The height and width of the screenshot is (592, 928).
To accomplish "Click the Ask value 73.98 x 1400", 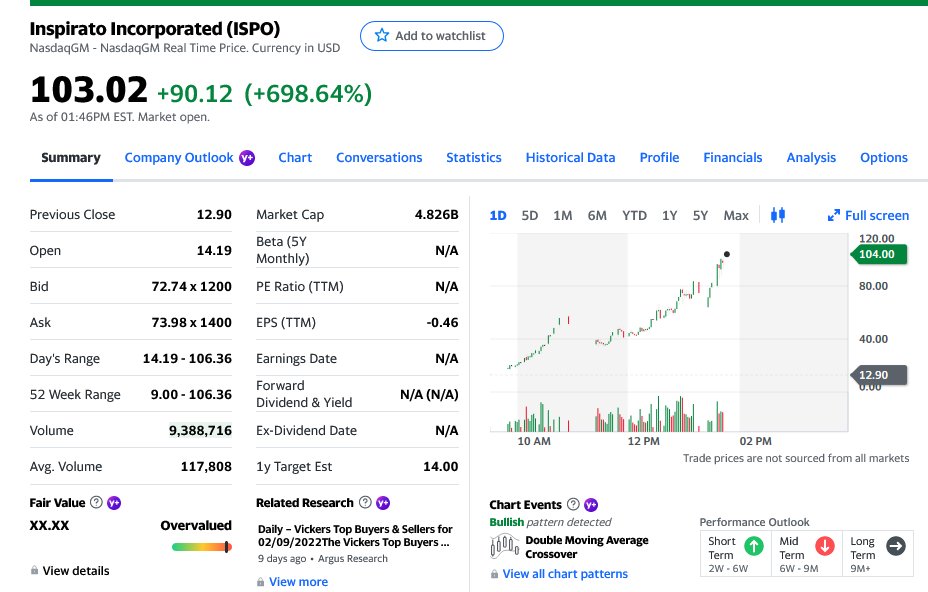I will pos(192,323).
